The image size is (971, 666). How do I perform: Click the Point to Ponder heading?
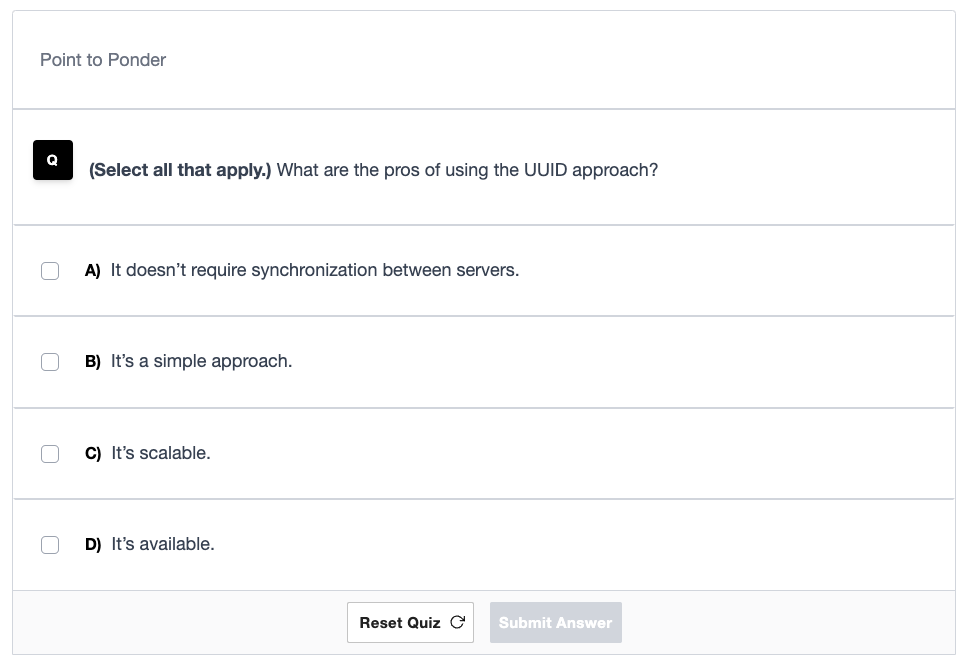(x=103, y=60)
